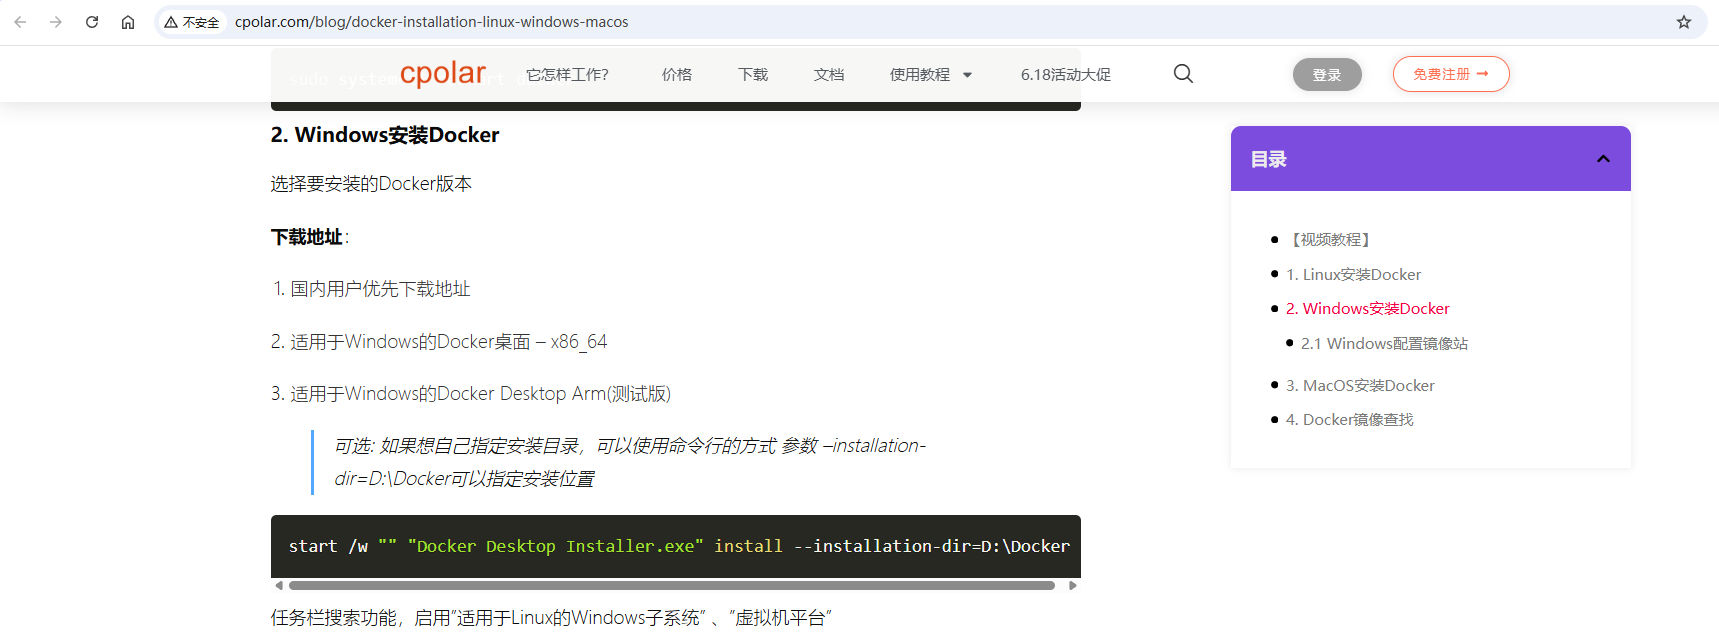Jump to 2.1 Windows配置镜像站 in the contents
The image size is (1719, 636).
click(x=1384, y=344)
